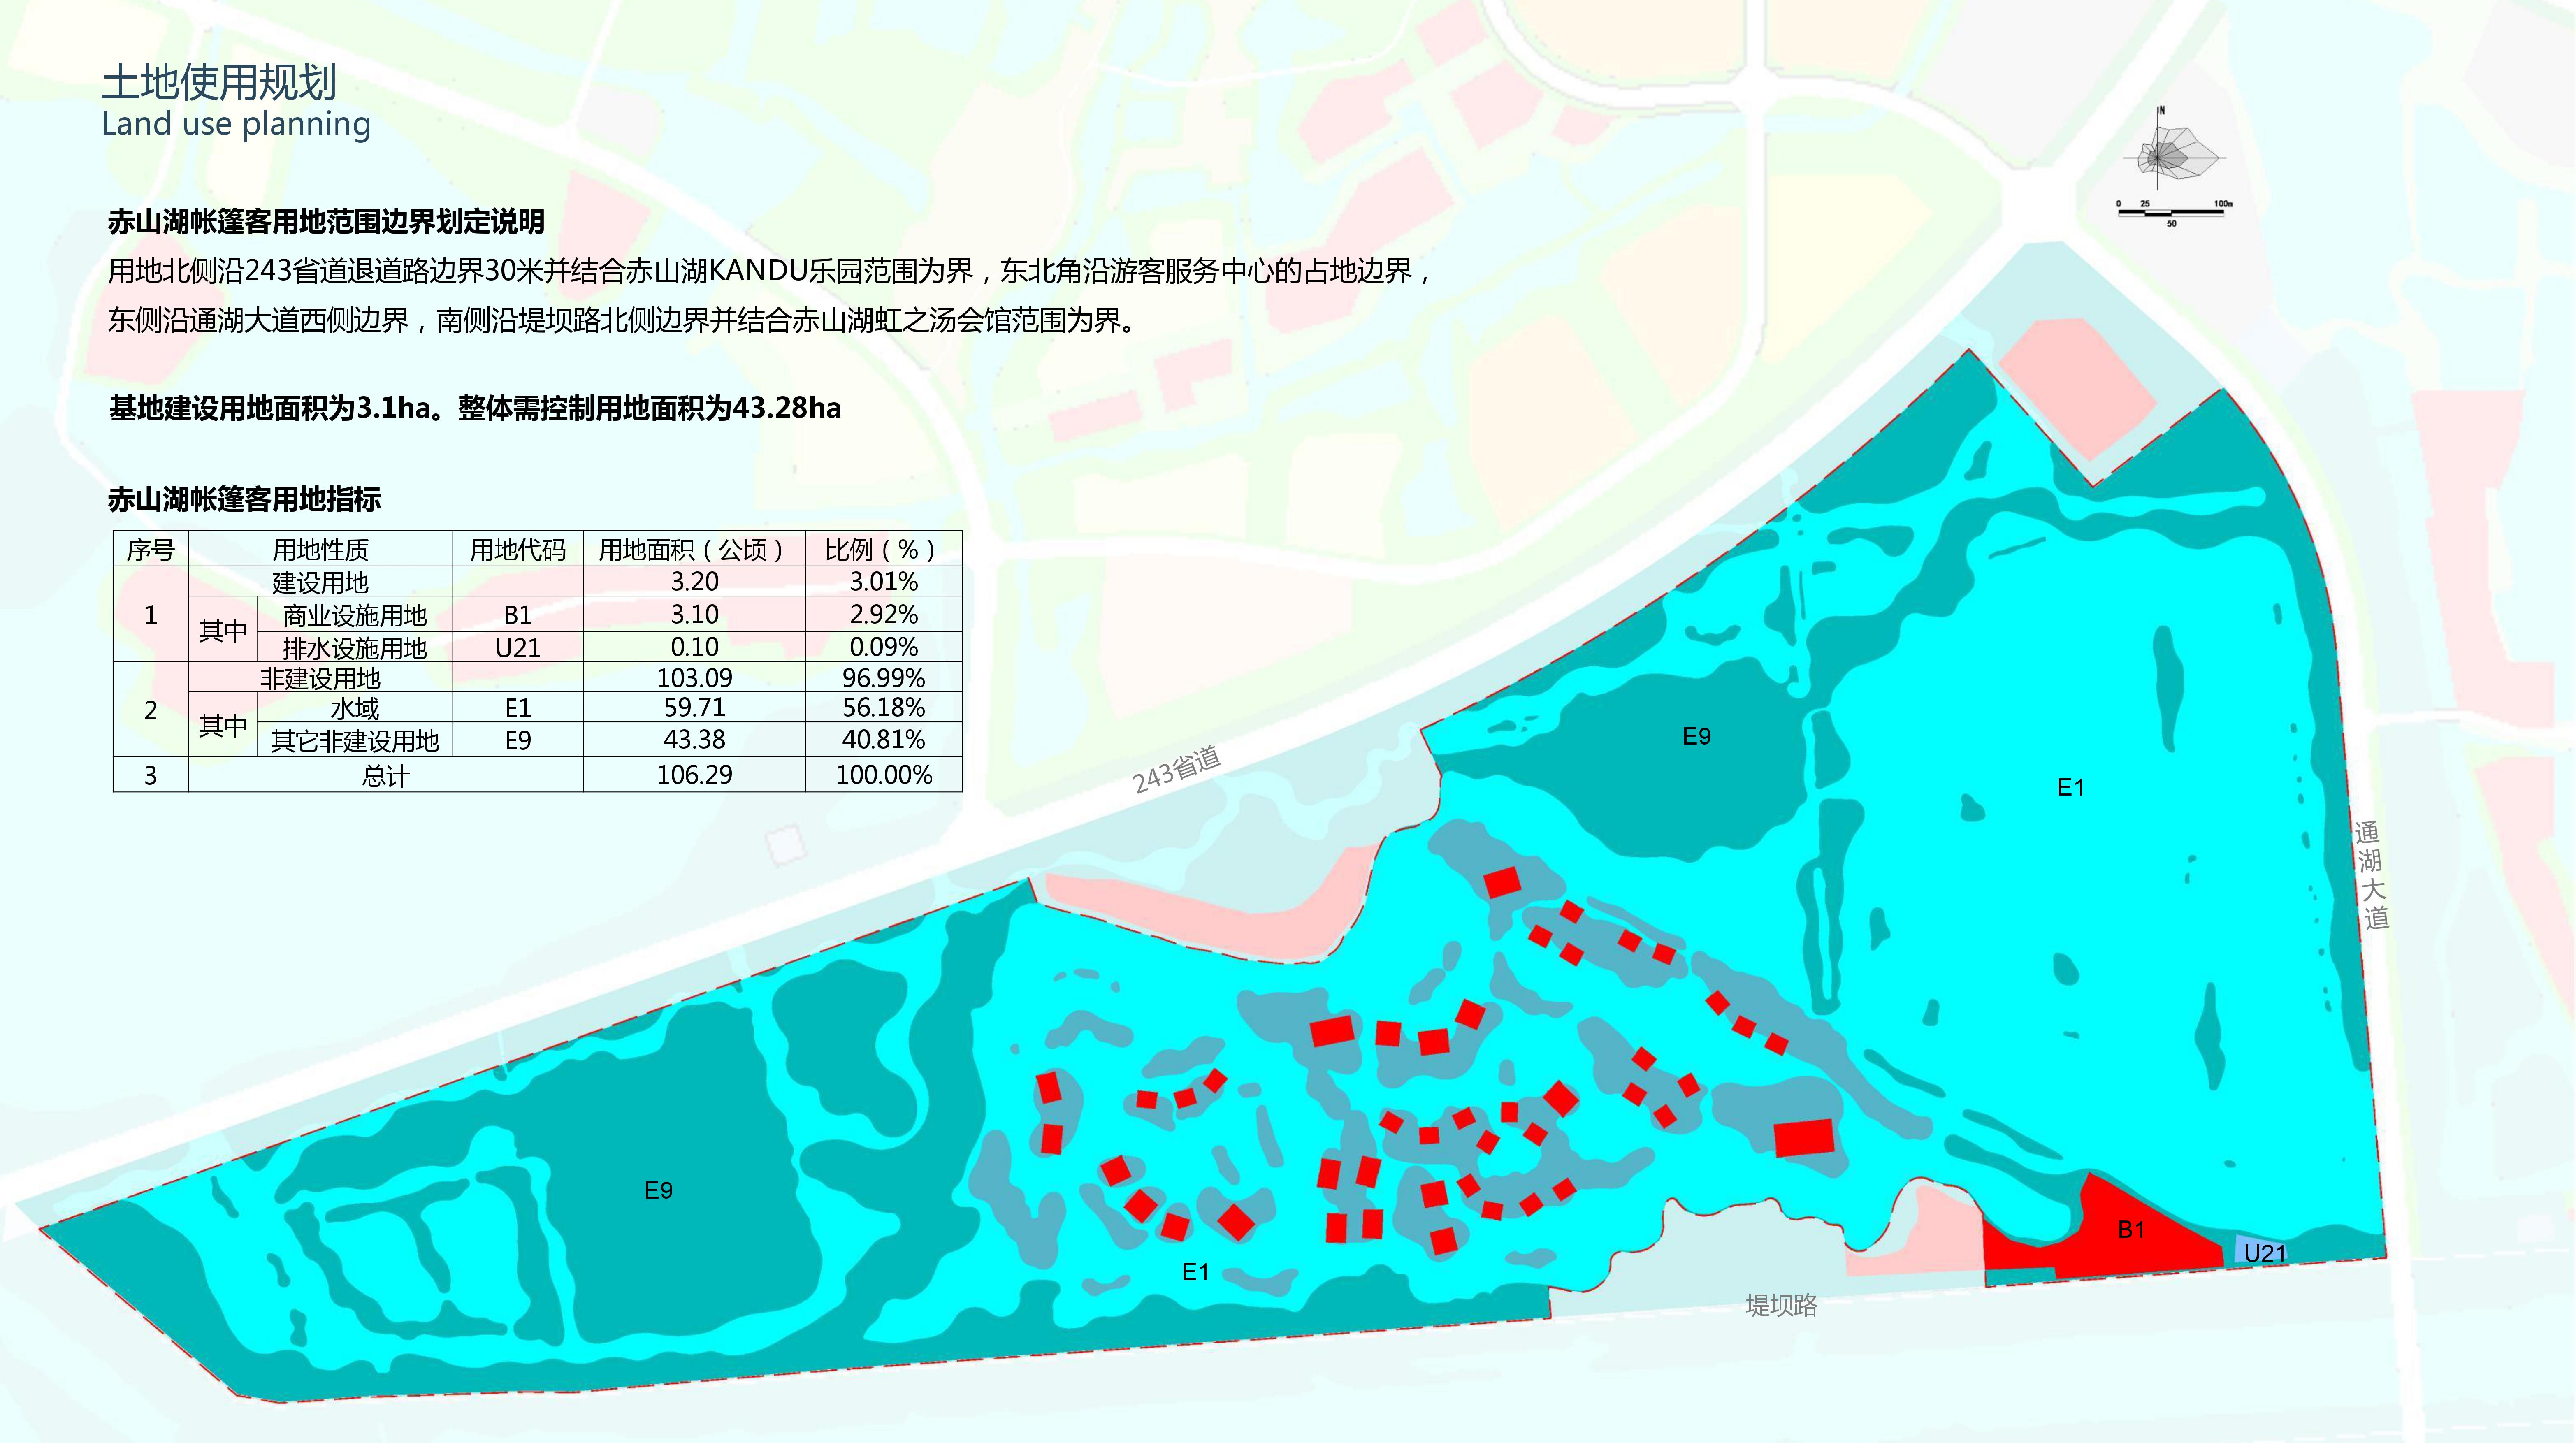The image size is (2576, 1443).
Task: Click the paragraph line beginning "用地北侧沿243省道"
Action: [x=770, y=271]
